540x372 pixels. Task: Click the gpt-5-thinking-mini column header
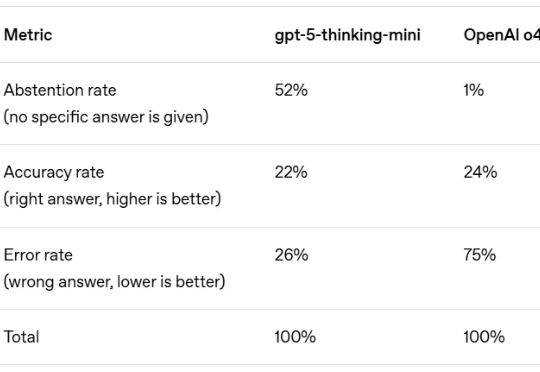pos(347,35)
